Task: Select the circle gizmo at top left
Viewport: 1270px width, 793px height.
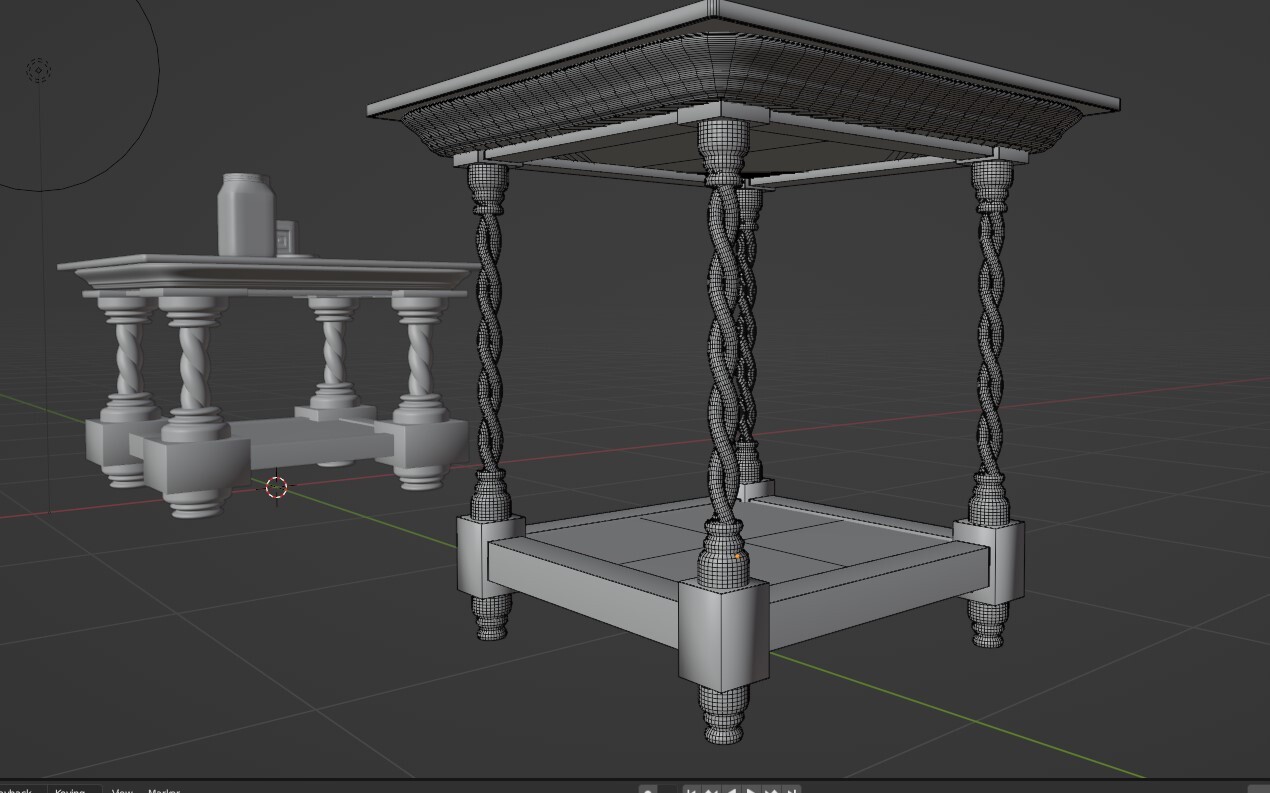Action: pyautogui.click(x=38, y=68)
